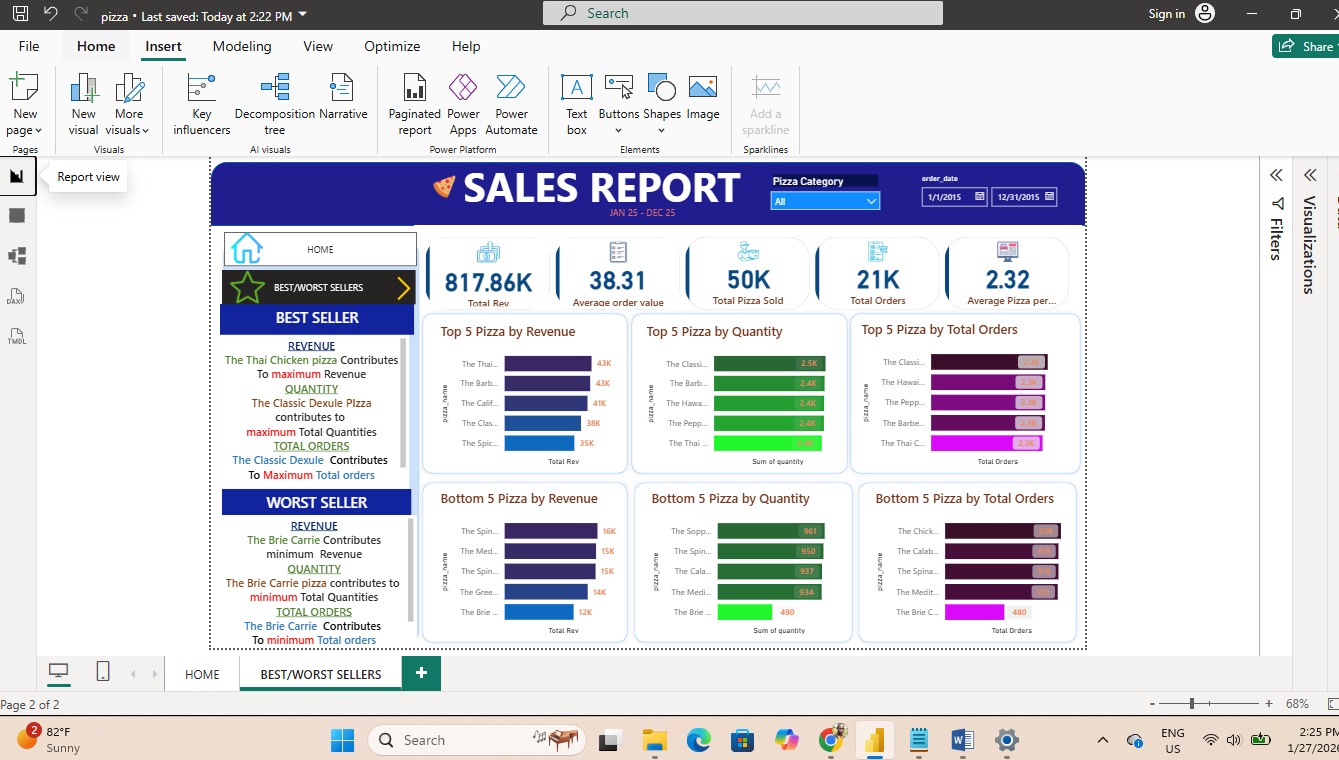1339x760 pixels.
Task: Click the Paginated report icon
Action: click(x=414, y=104)
